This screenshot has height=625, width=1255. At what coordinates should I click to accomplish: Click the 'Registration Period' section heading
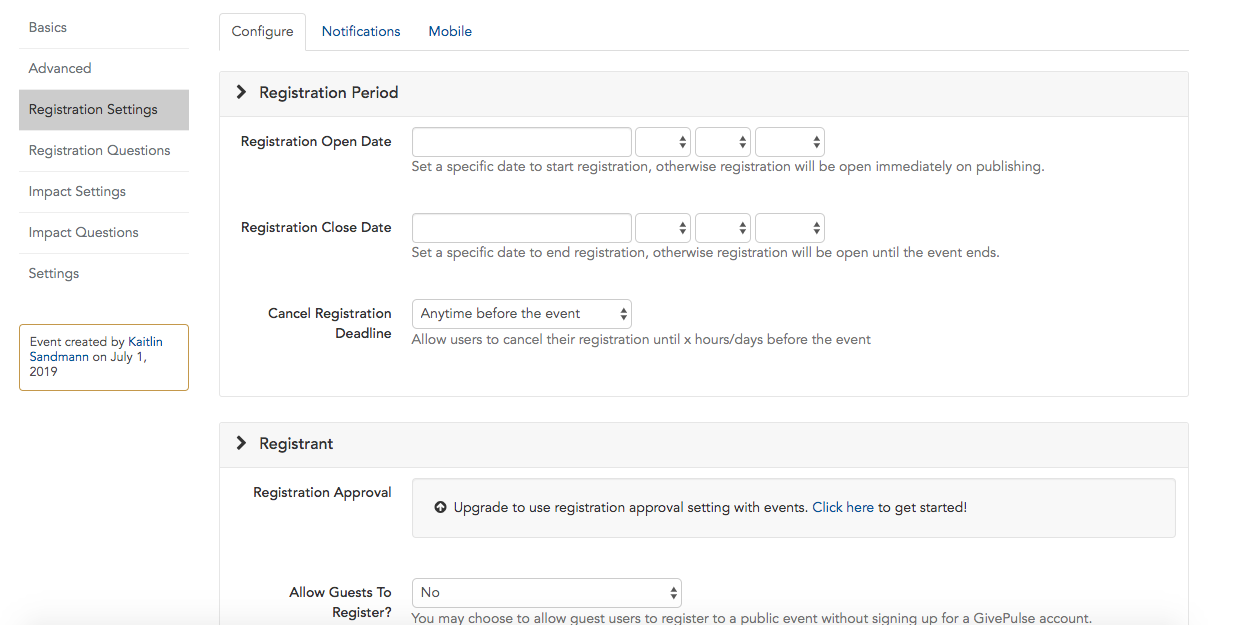click(329, 92)
